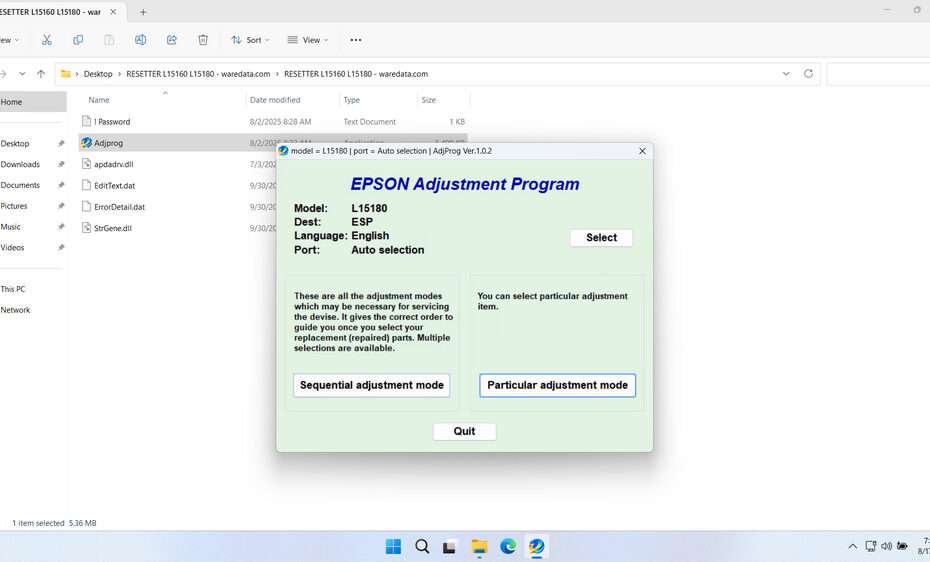
Task: Open Downloads in the navigation pane
Action: point(20,164)
